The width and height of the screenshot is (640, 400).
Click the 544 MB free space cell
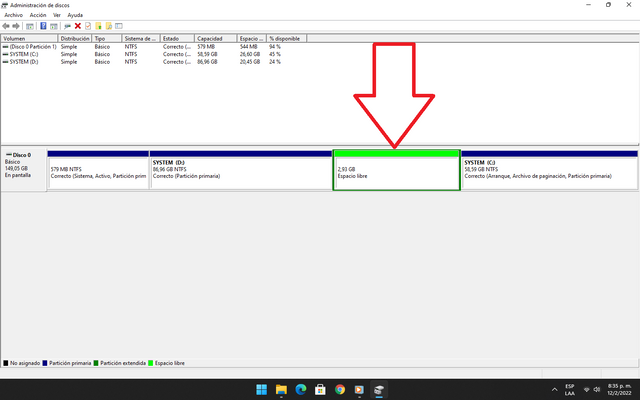[249, 47]
